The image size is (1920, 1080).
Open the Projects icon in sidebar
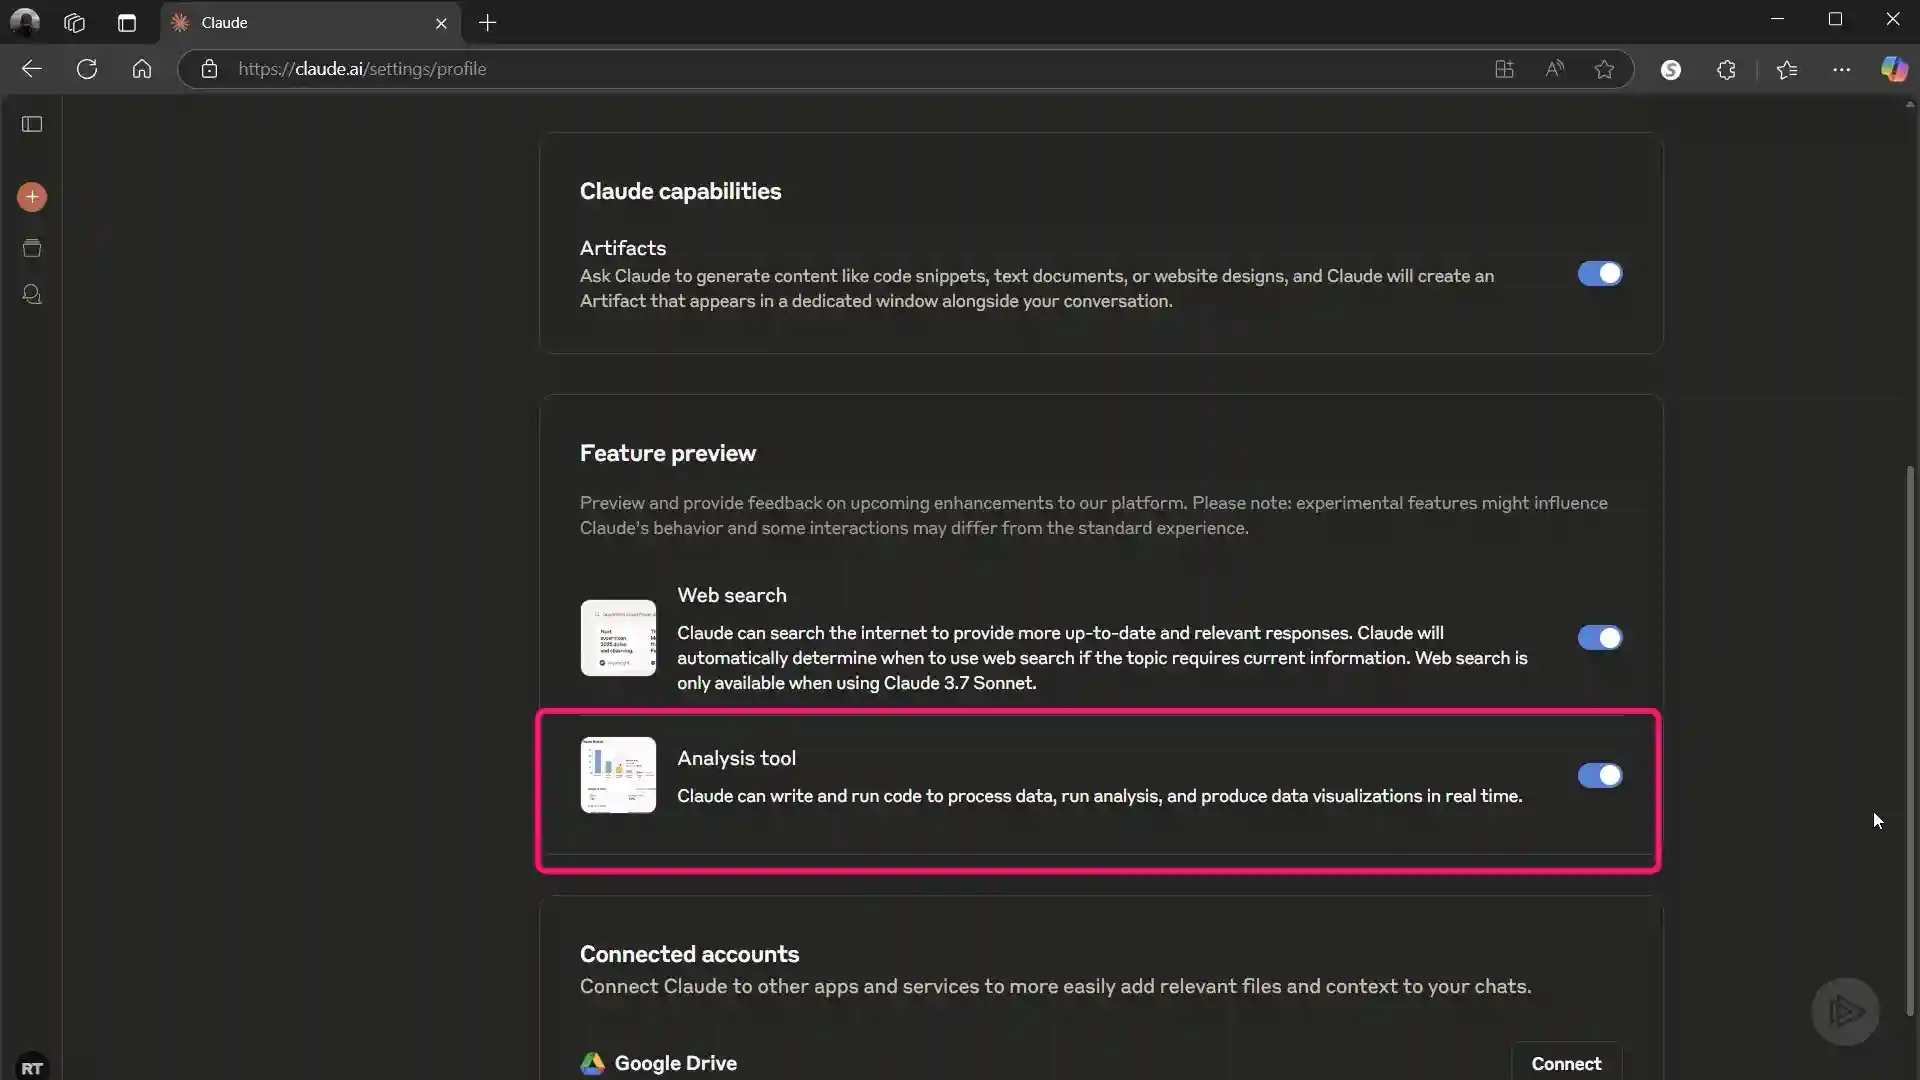tap(32, 248)
